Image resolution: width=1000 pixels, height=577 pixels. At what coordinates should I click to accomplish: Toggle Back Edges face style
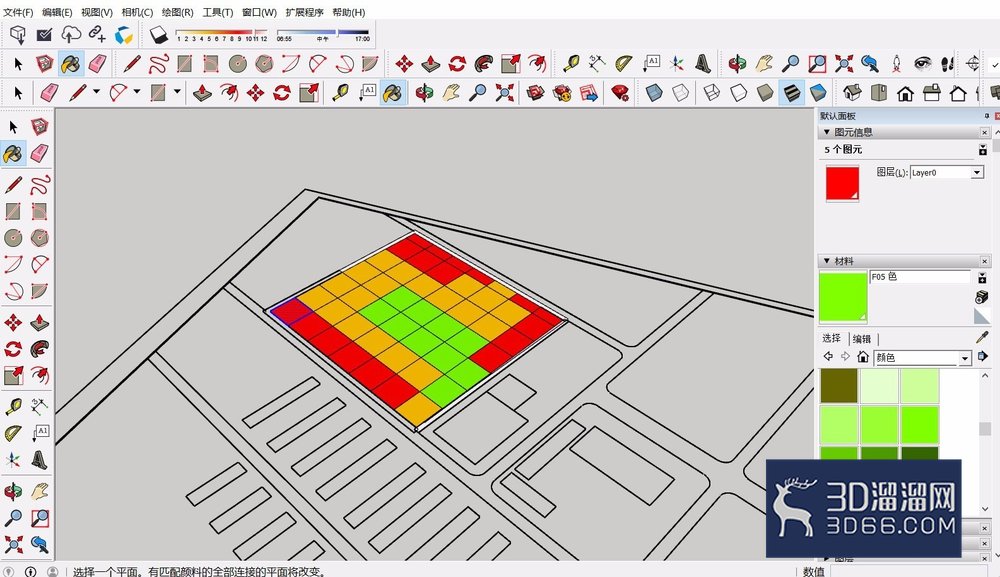pos(680,93)
